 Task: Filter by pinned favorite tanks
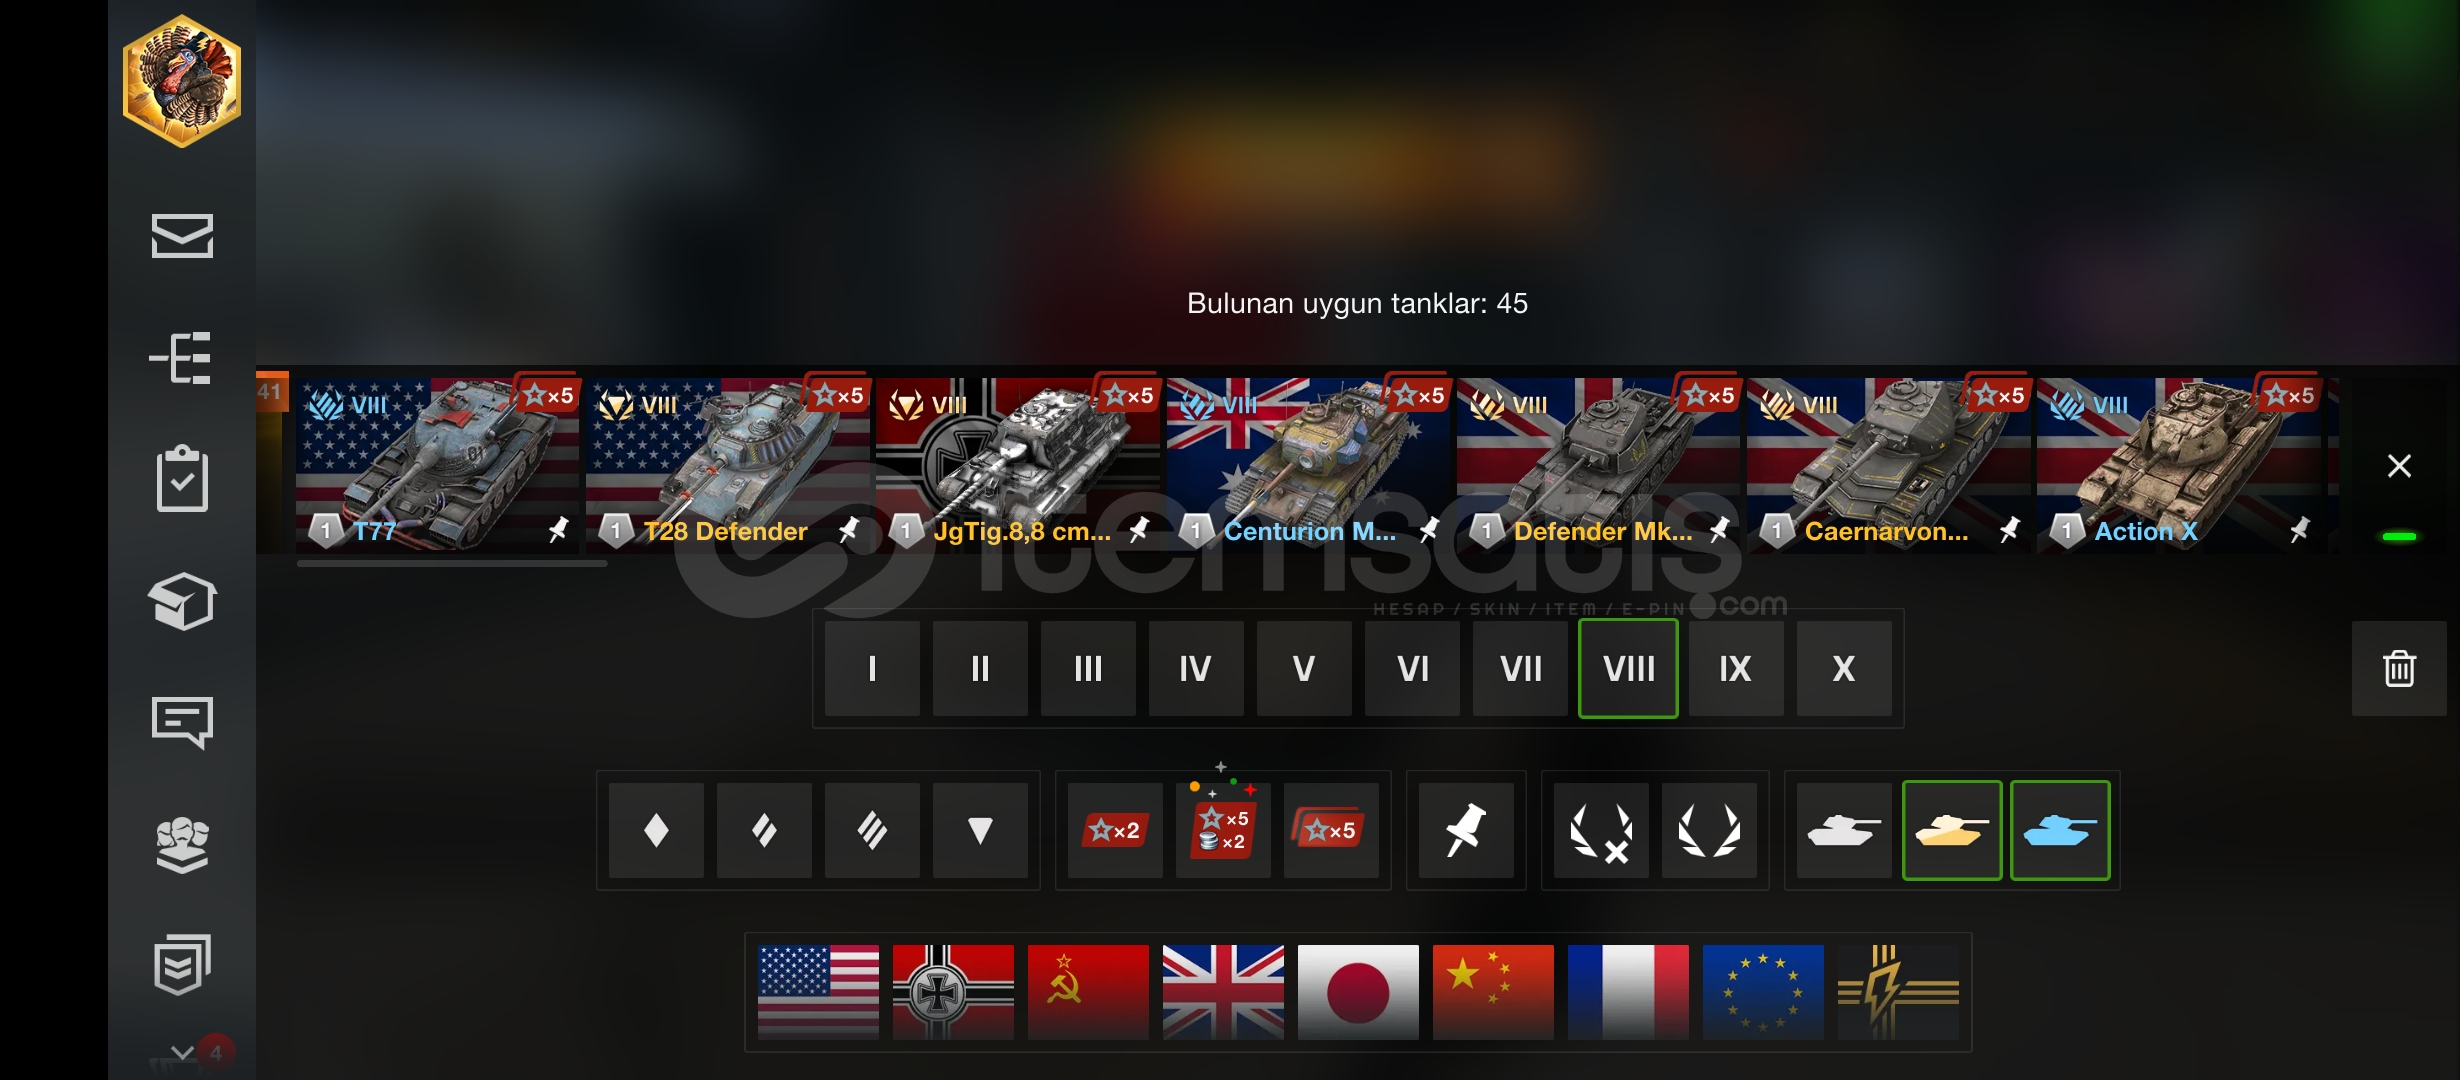pyautogui.click(x=1465, y=830)
